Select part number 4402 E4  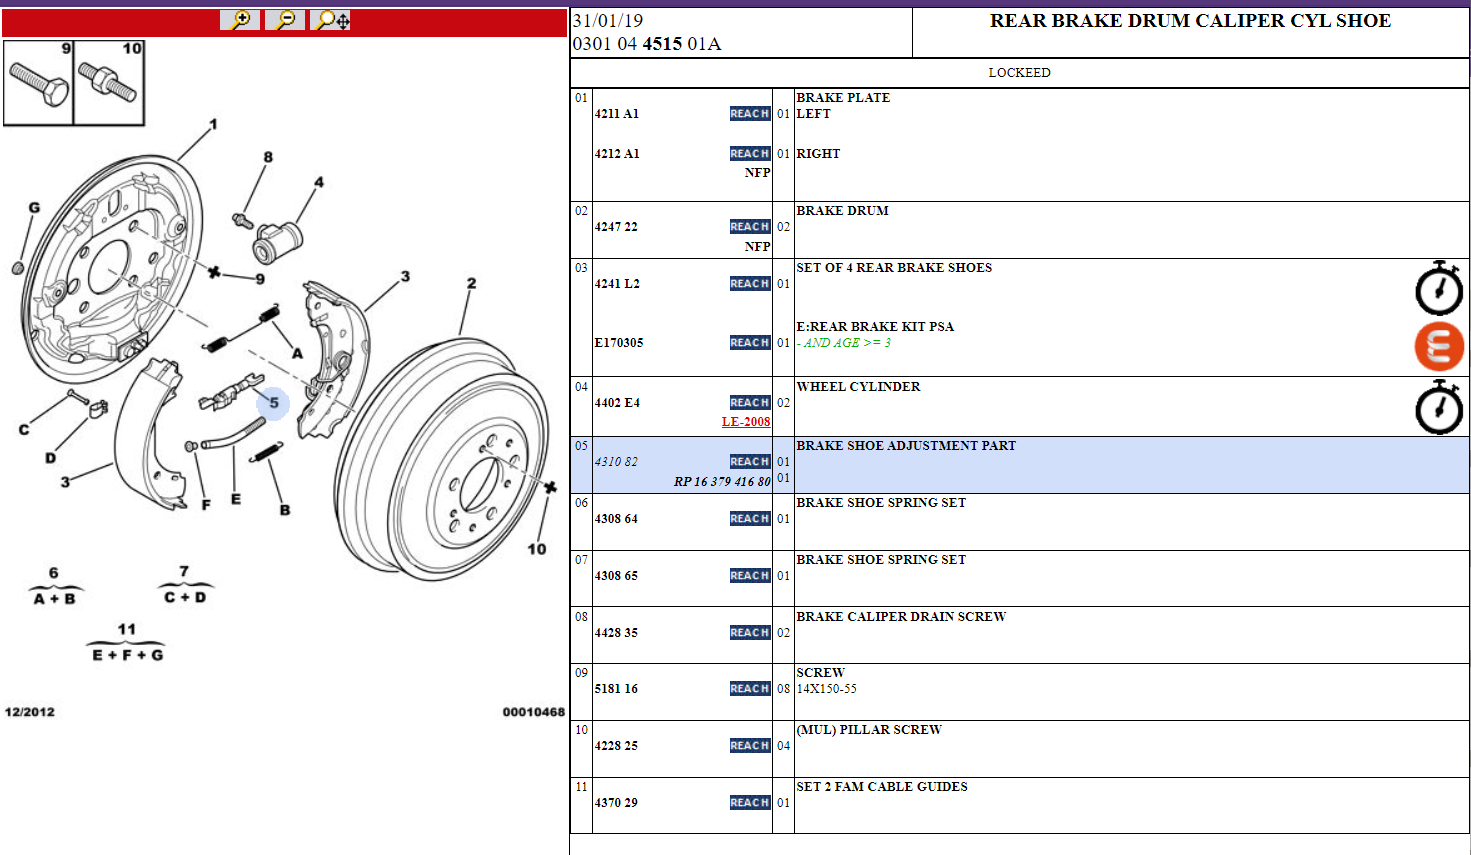(x=617, y=403)
